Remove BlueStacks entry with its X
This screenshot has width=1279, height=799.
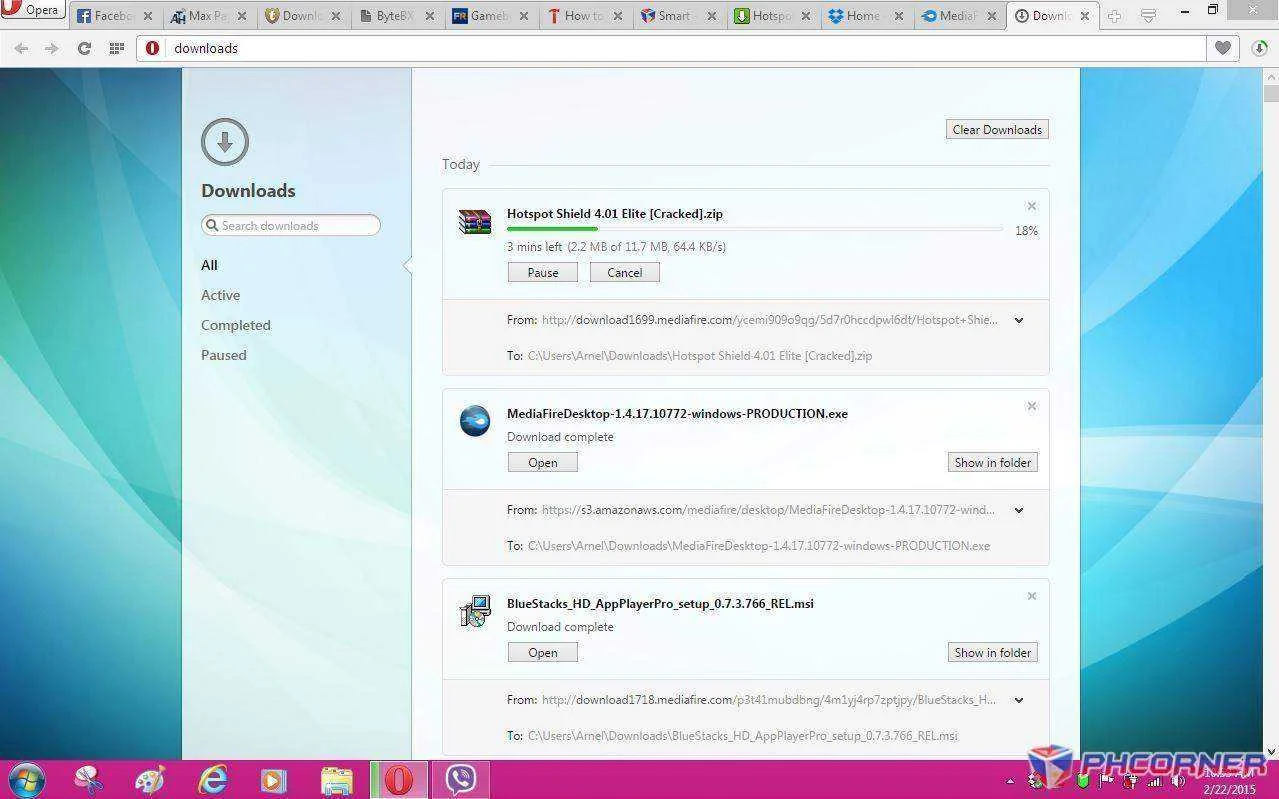tap(1031, 596)
